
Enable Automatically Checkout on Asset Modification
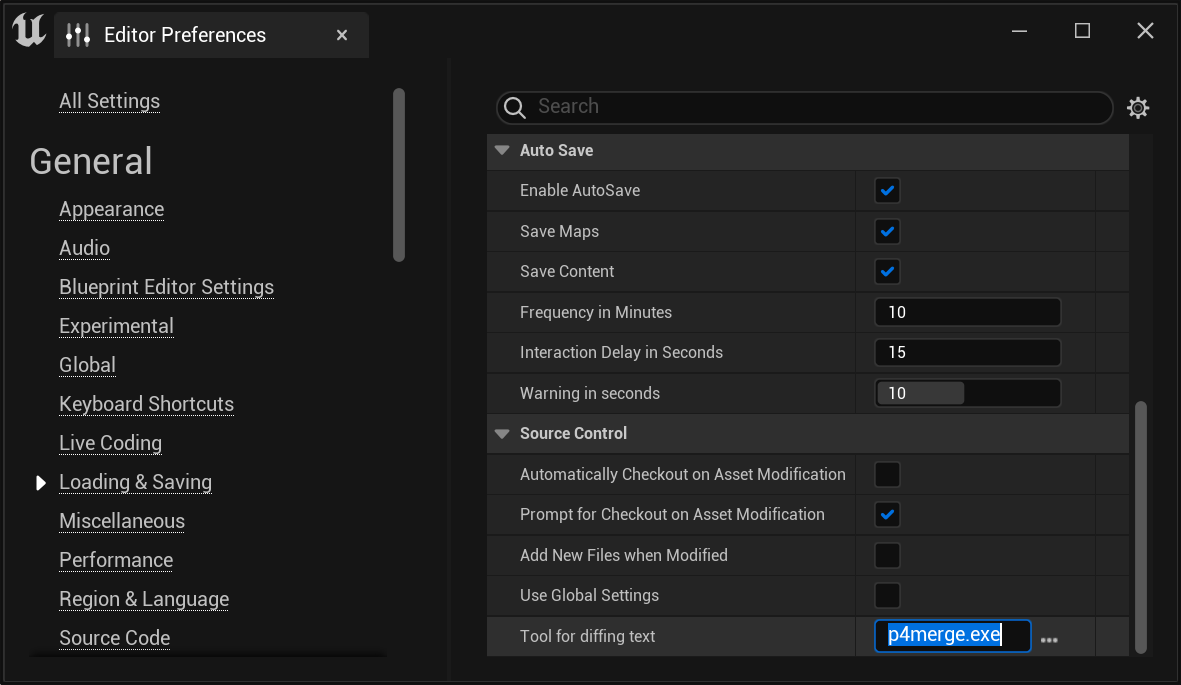[x=887, y=474]
